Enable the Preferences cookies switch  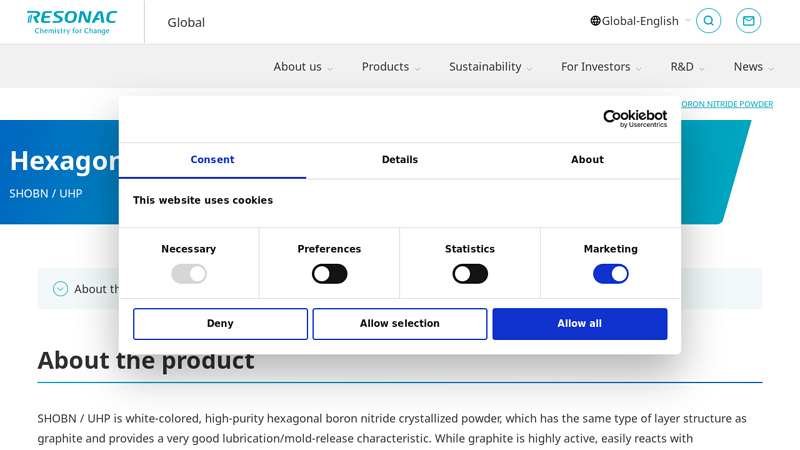pyautogui.click(x=330, y=274)
